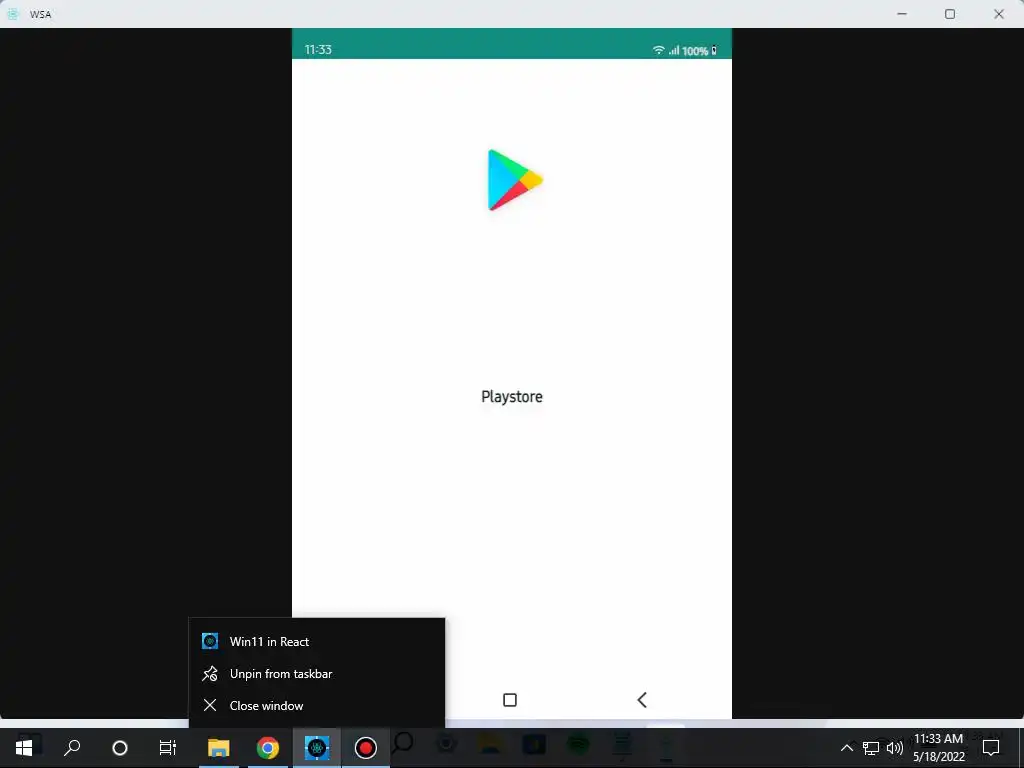Open Task View from the taskbar

[168, 748]
